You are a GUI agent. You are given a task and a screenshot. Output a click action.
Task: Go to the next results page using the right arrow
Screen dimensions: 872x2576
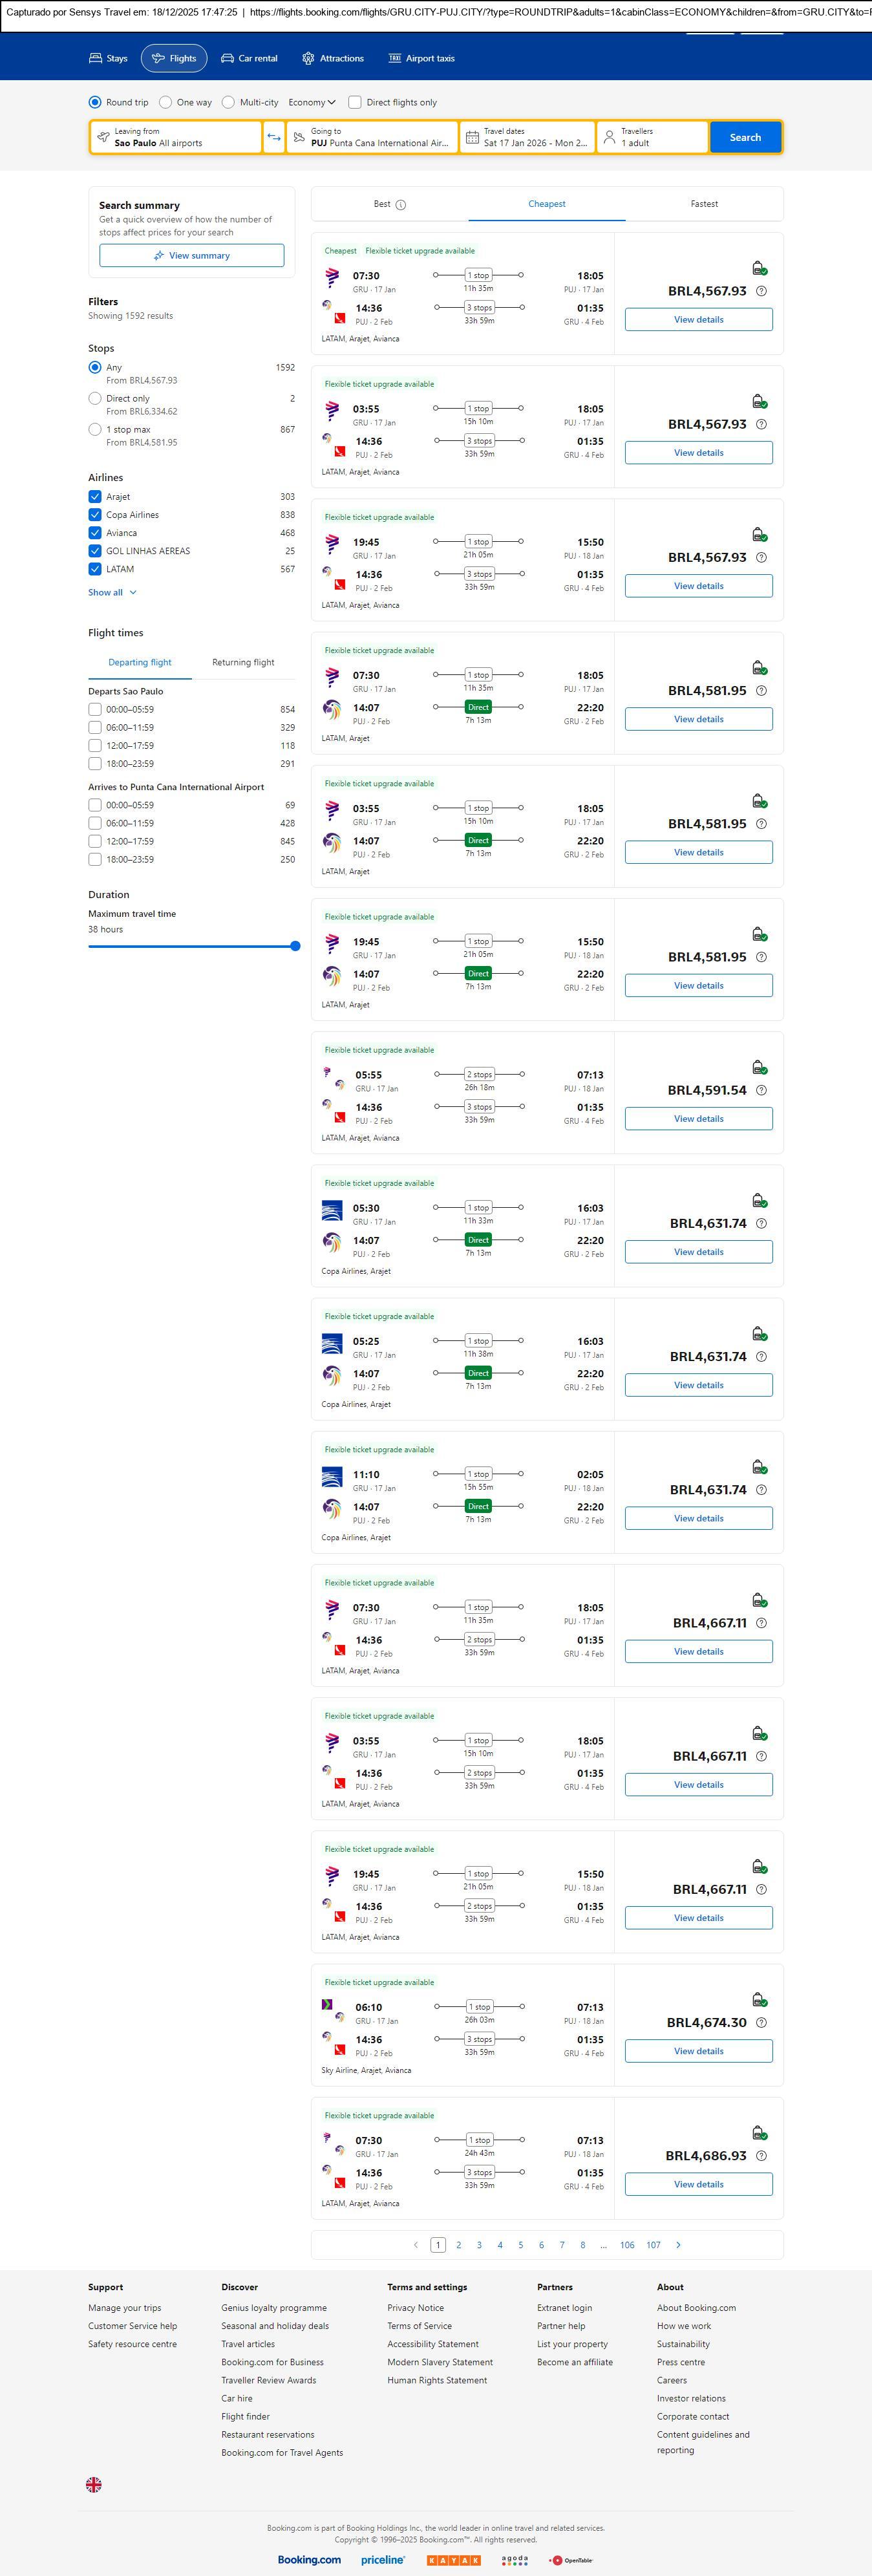point(678,2244)
